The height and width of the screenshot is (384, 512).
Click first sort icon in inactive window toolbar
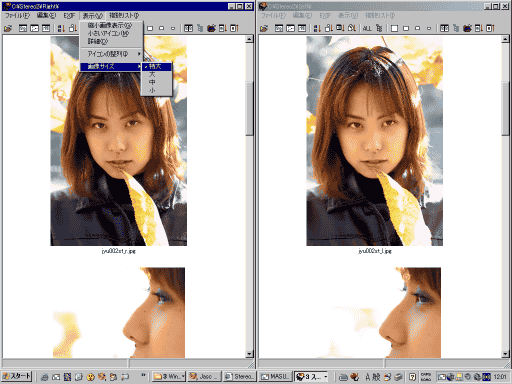click(x=317, y=28)
